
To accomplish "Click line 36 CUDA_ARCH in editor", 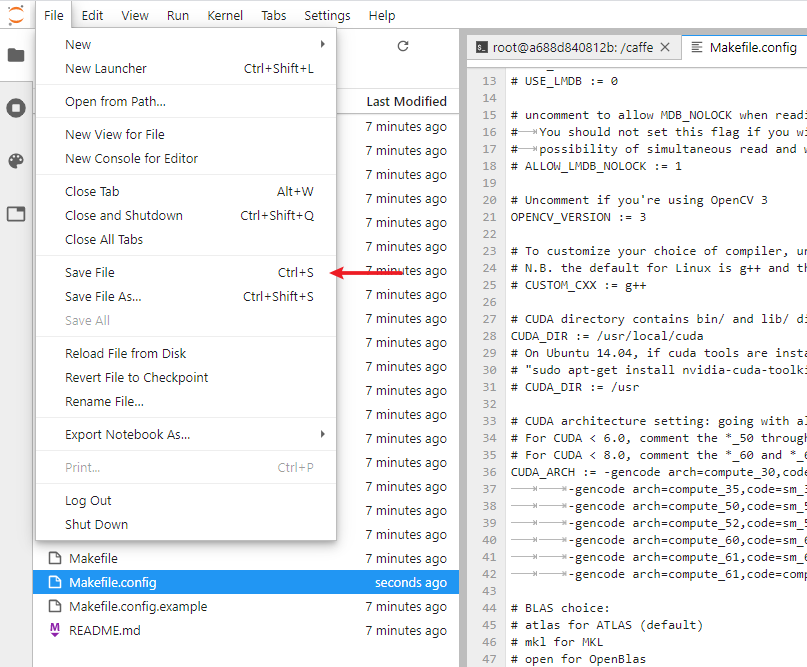I will coord(658,472).
